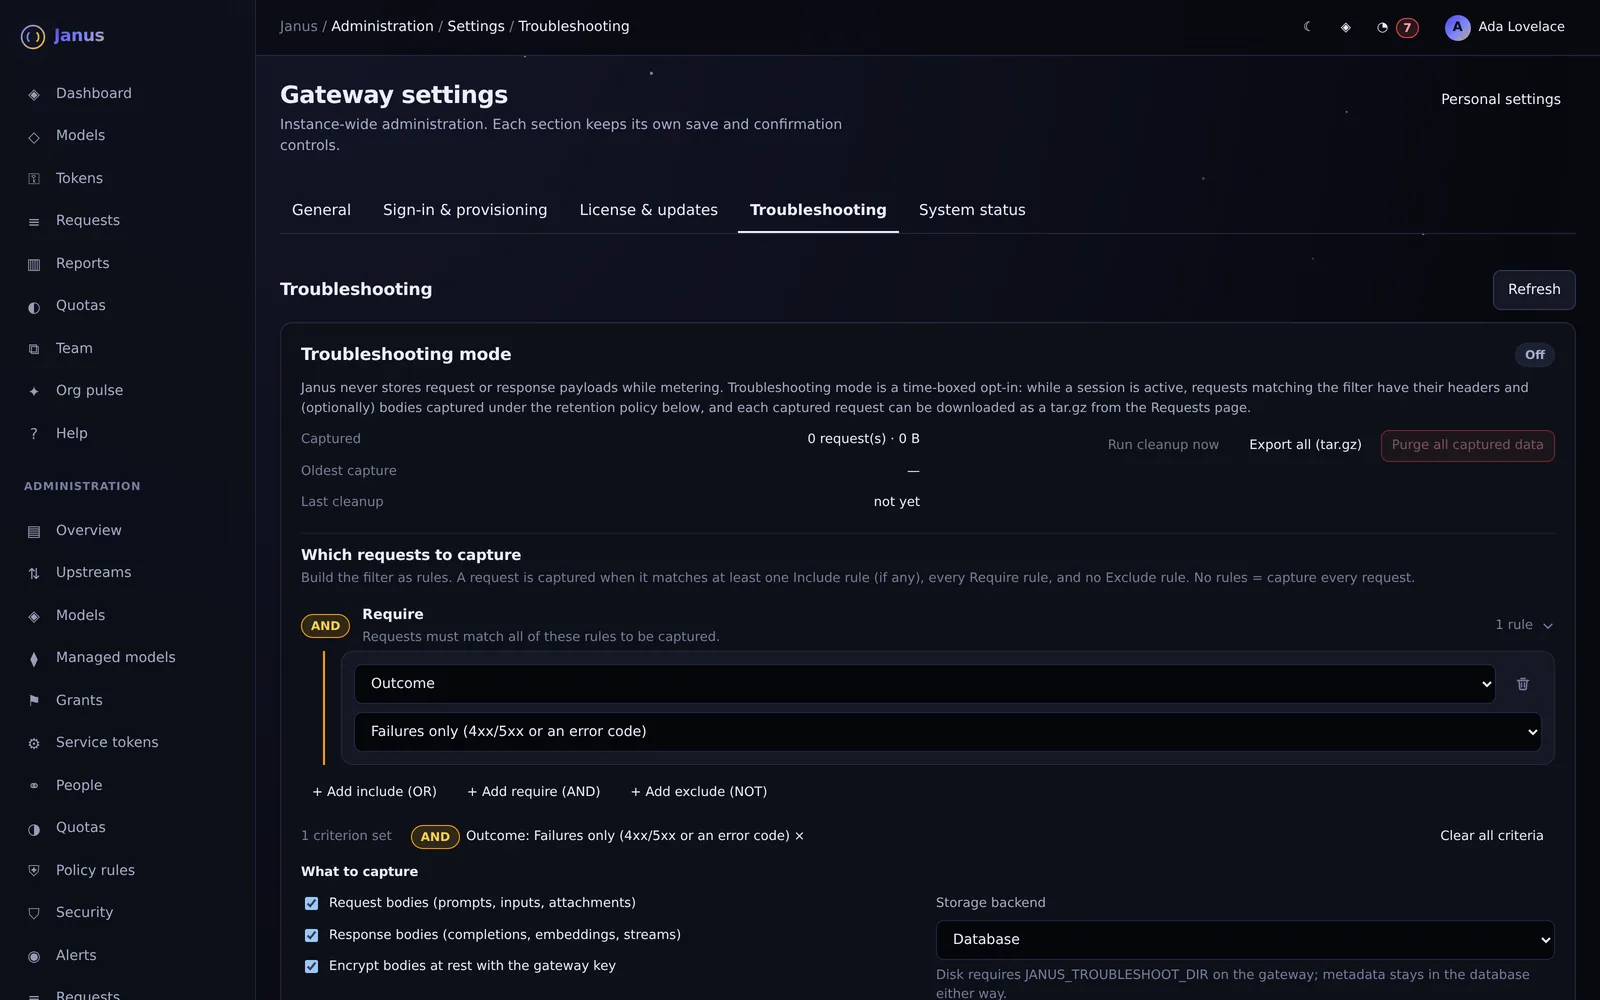The width and height of the screenshot is (1600, 1000).
Task: Switch to the General tab
Action: 321,210
